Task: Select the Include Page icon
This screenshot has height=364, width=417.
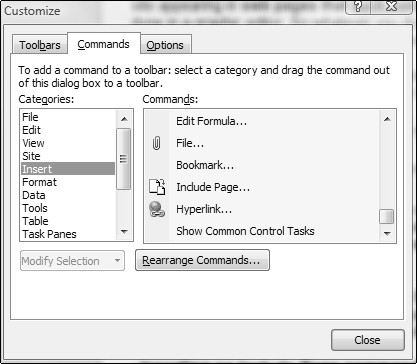Action: coord(157,187)
